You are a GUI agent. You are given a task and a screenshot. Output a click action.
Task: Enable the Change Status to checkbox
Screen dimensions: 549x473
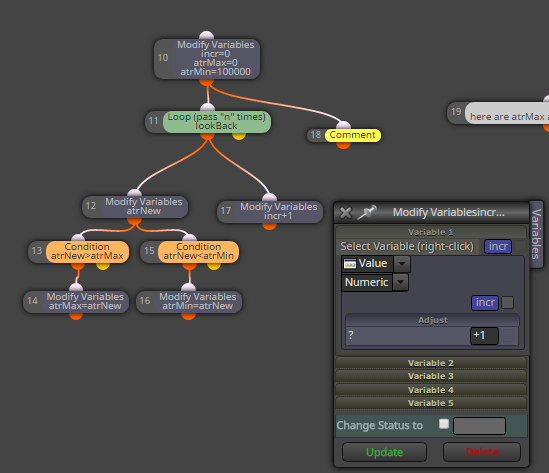point(444,424)
